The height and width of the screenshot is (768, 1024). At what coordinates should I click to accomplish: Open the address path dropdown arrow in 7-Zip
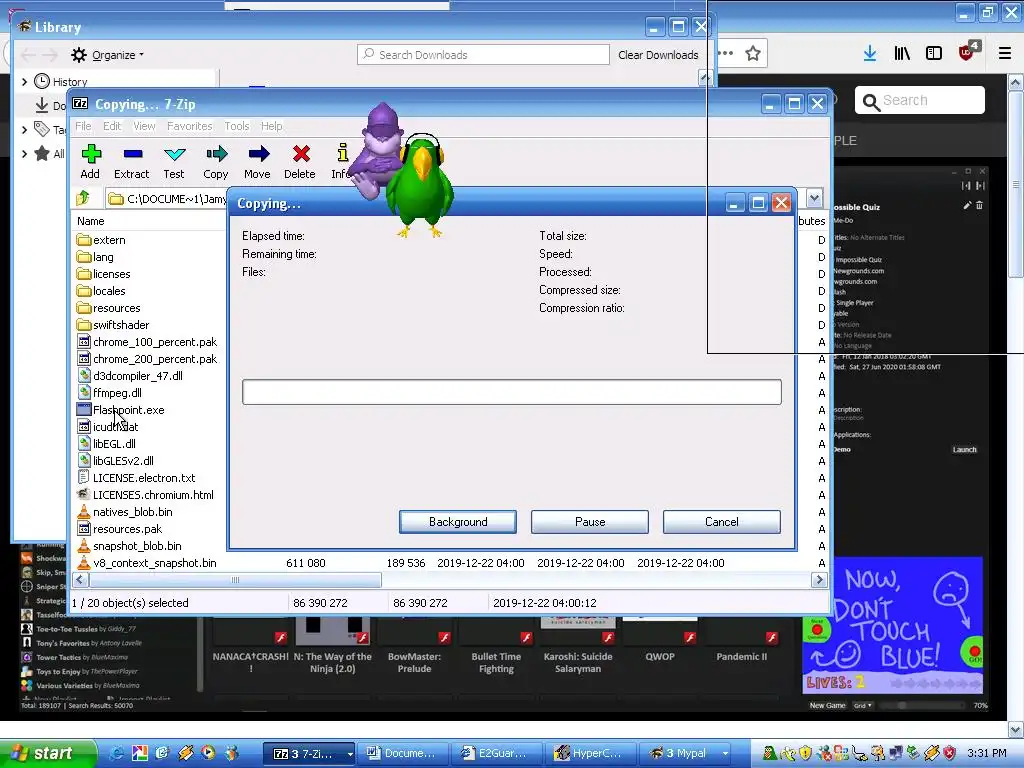814,198
